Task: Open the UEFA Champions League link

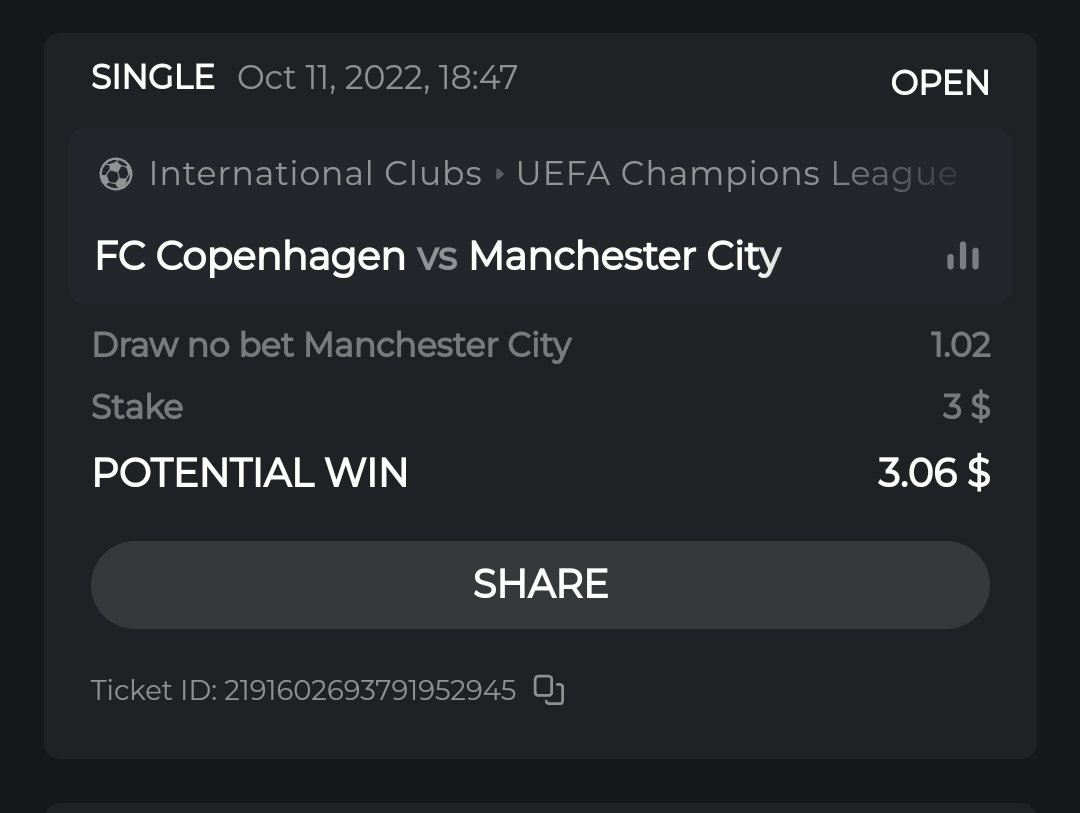Action: click(736, 175)
